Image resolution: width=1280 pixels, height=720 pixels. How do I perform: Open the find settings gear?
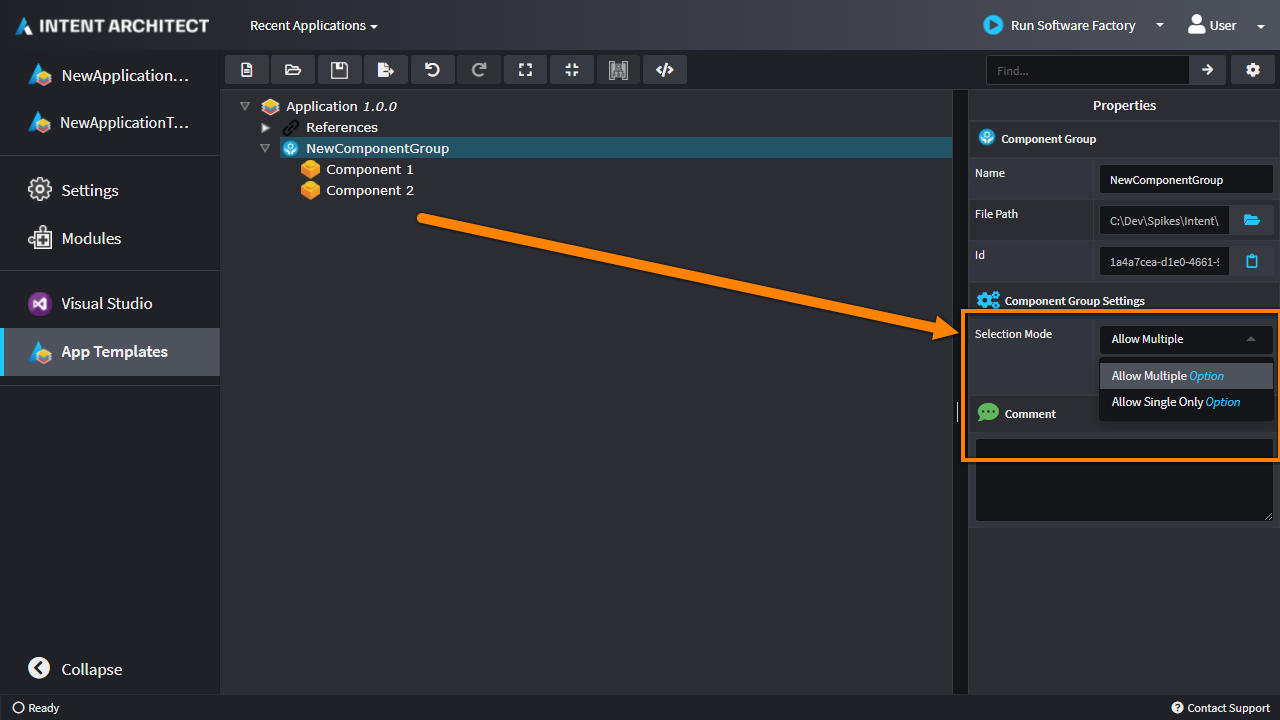coord(1253,70)
